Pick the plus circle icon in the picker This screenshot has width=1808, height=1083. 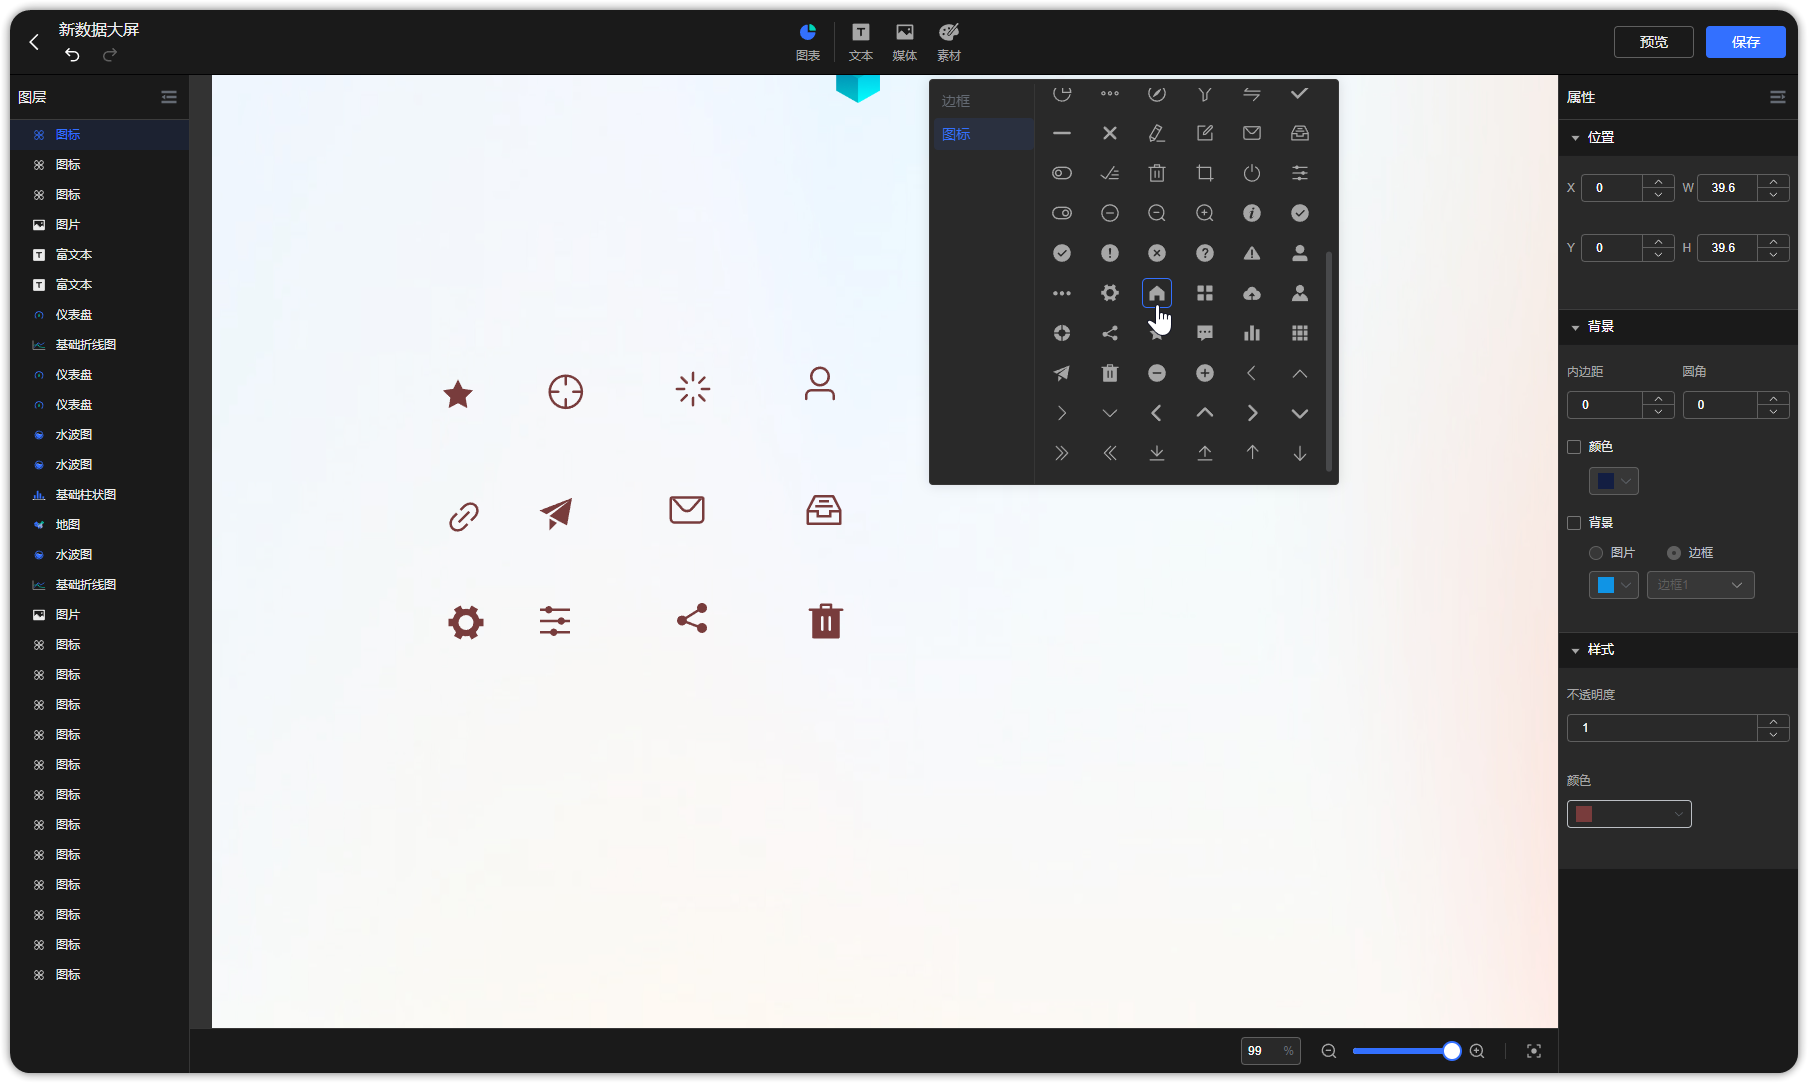pyautogui.click(x=1204, y=373)
